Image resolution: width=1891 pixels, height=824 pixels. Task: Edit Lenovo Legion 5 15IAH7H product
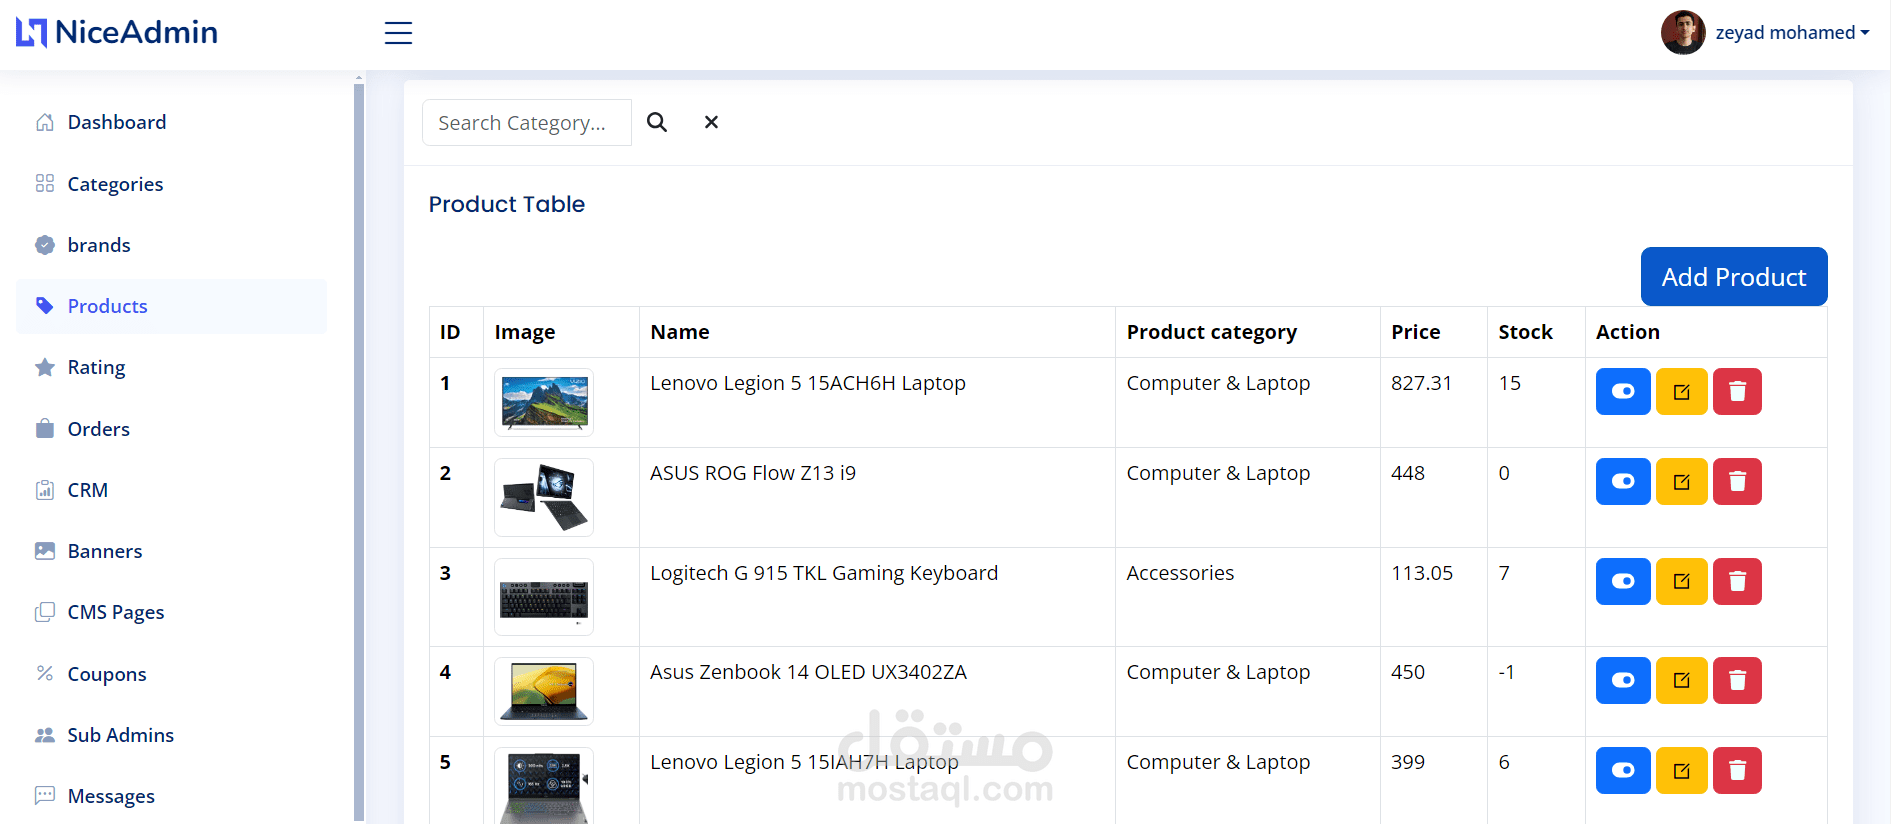[x=1682, y=770]
